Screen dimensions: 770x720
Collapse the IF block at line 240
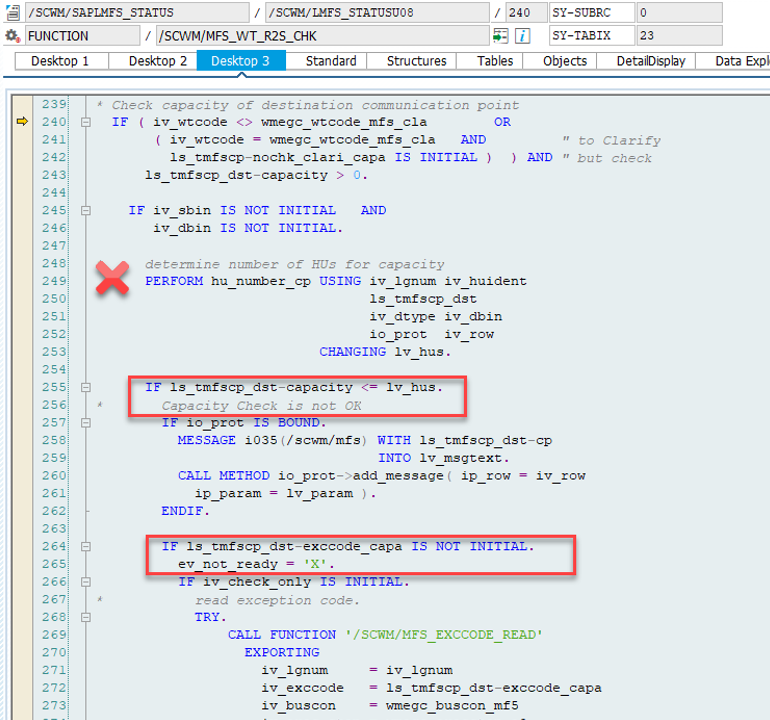coord(86,122)
